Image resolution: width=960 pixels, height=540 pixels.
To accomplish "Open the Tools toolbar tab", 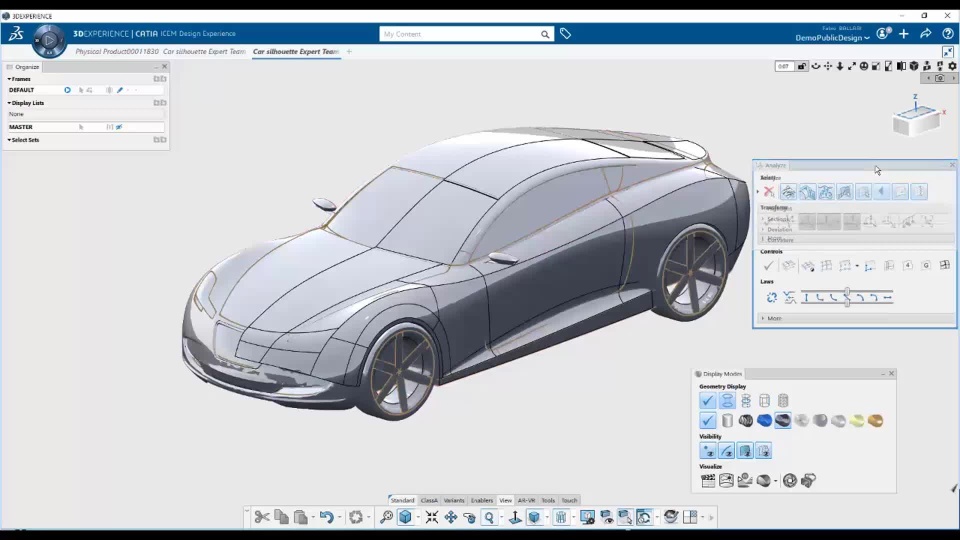I will click(548, 500).
